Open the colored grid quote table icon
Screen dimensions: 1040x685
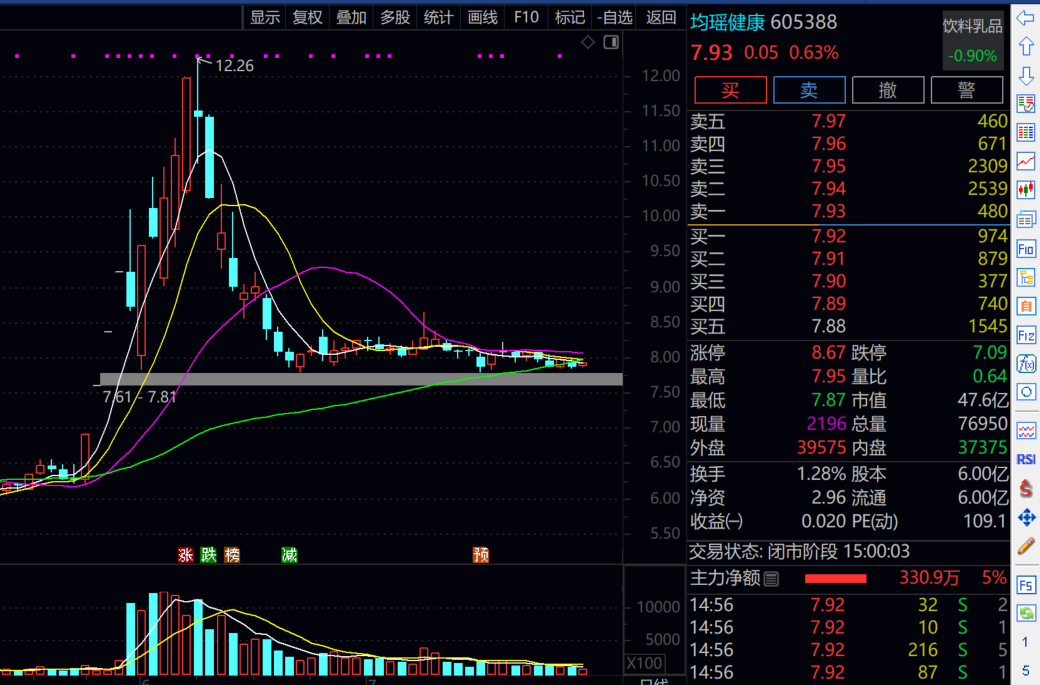1025,133
